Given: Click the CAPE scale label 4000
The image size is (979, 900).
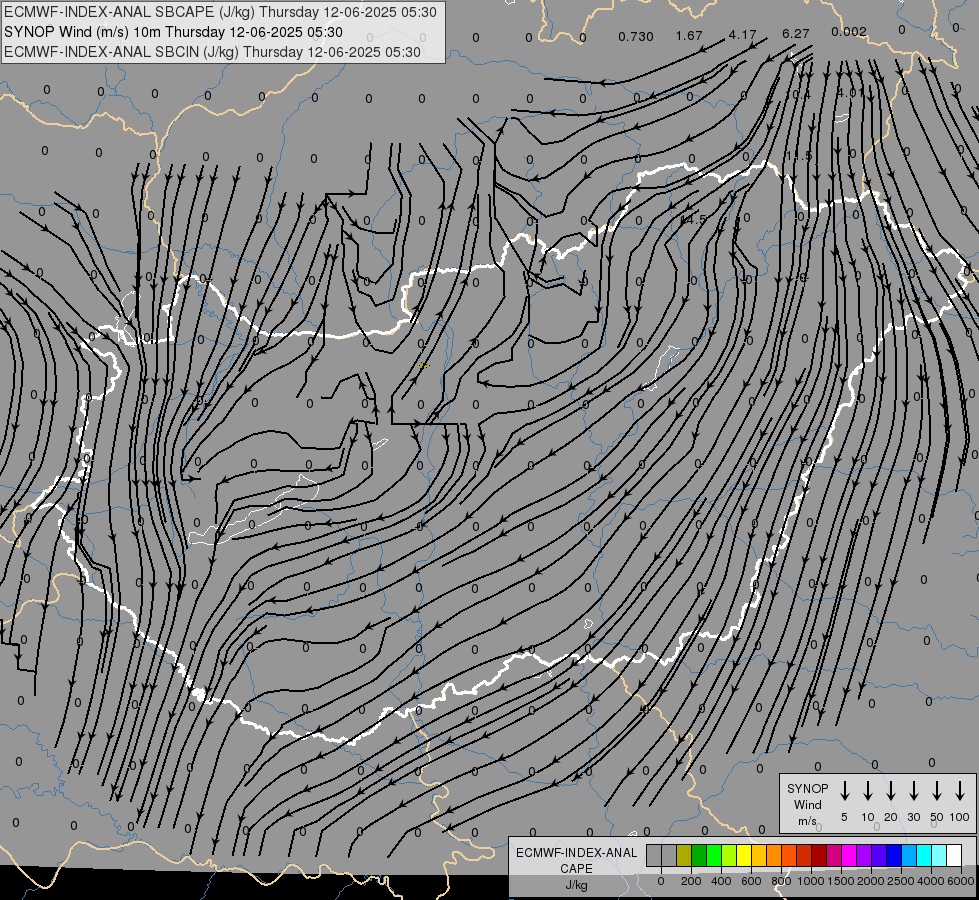Looking at the screenshot, I should (931, 881).
